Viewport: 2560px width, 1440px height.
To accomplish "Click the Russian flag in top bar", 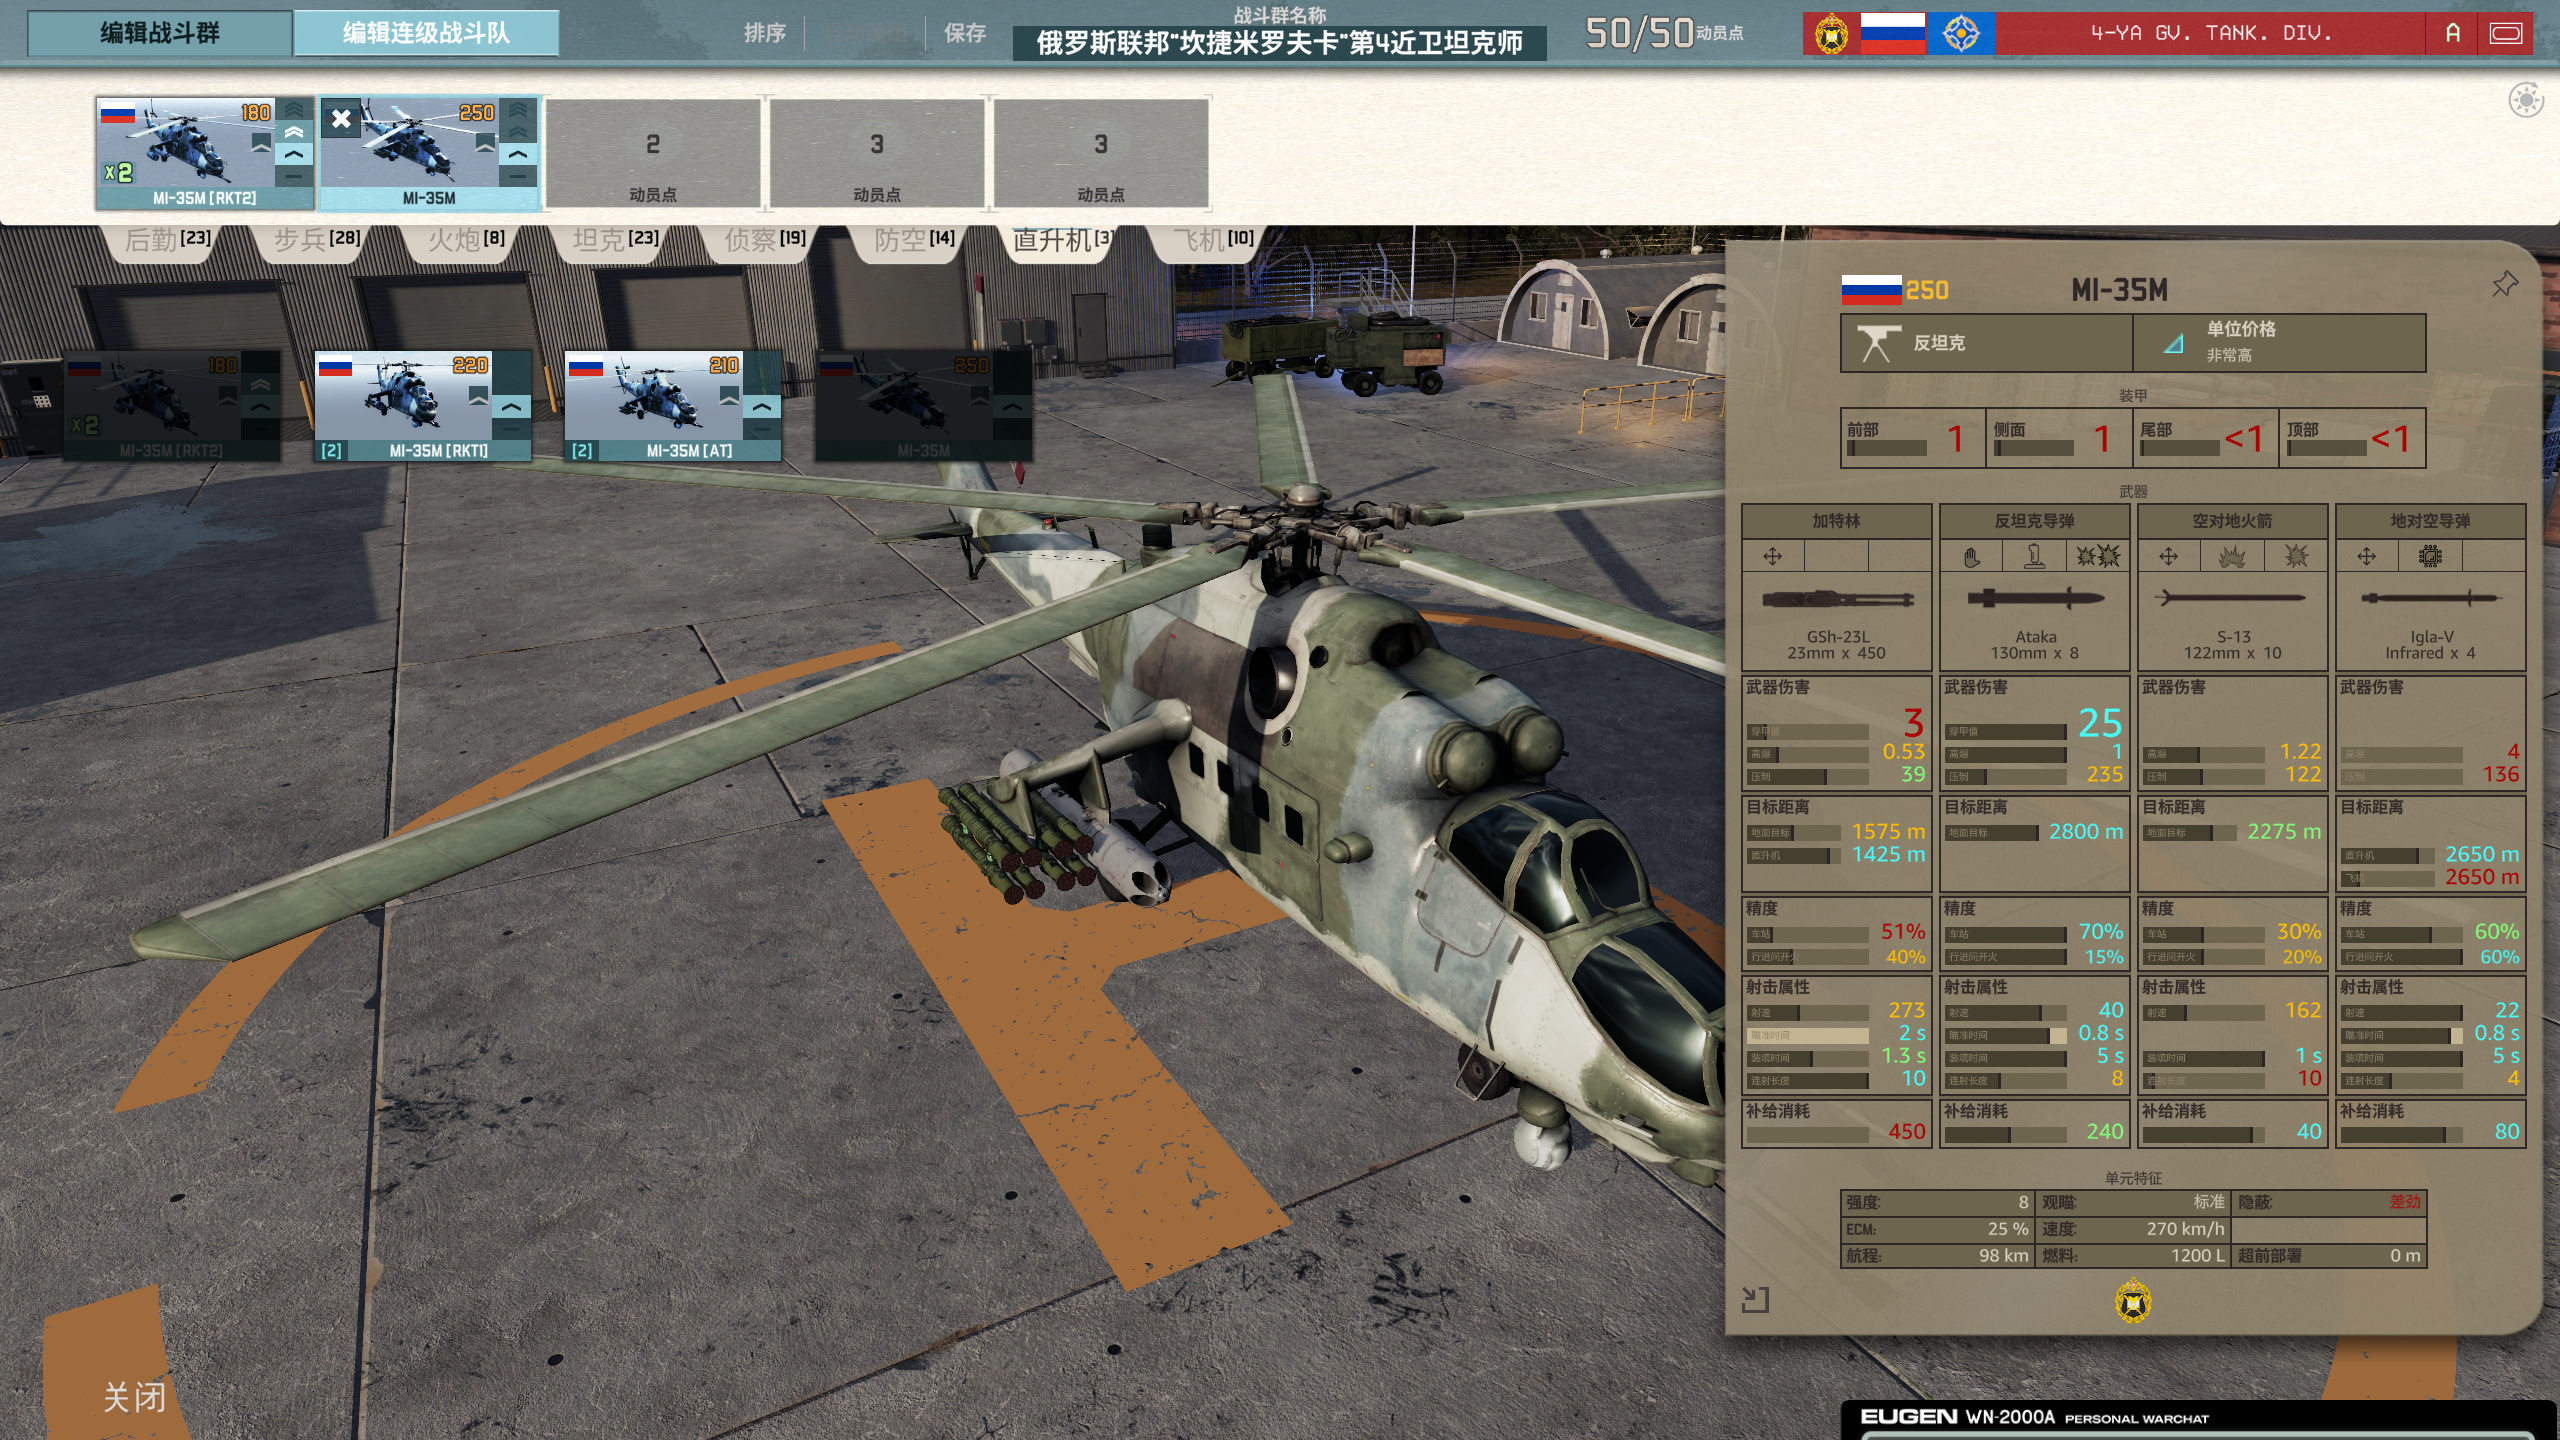I will (x=1892, y=34).
